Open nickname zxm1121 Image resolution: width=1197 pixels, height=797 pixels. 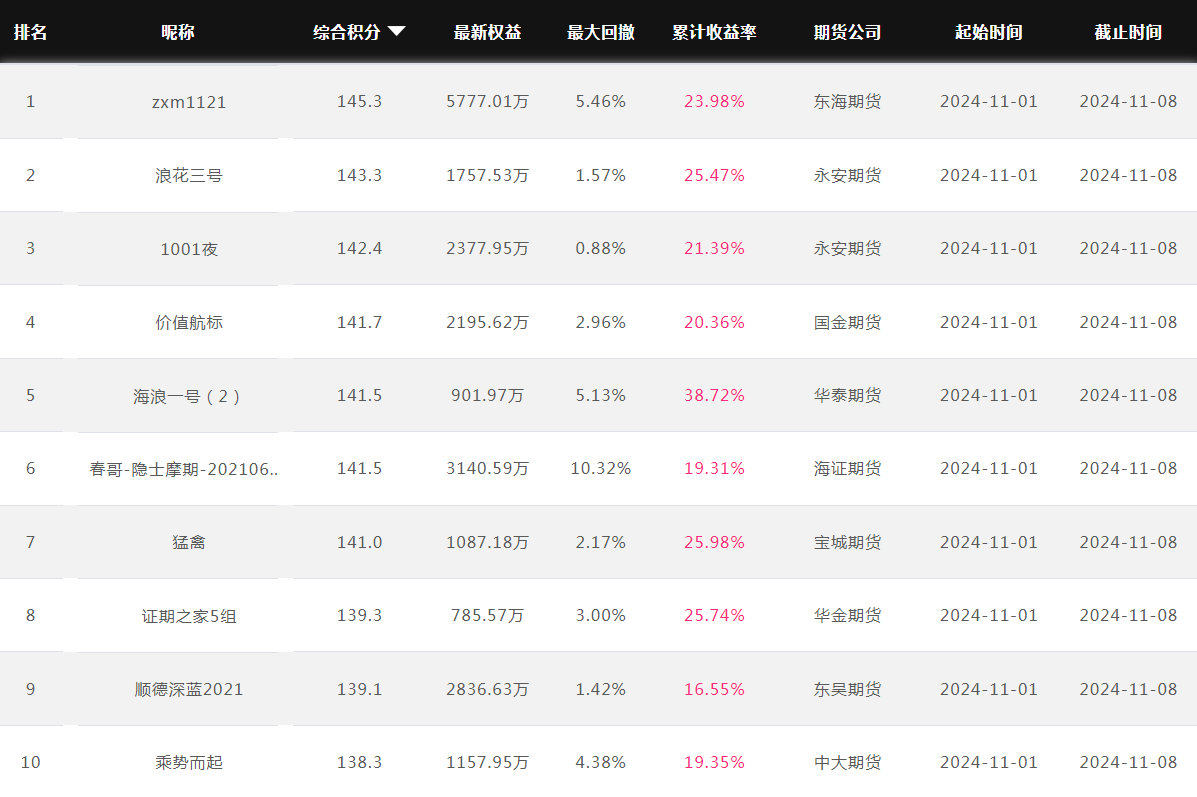189,102
